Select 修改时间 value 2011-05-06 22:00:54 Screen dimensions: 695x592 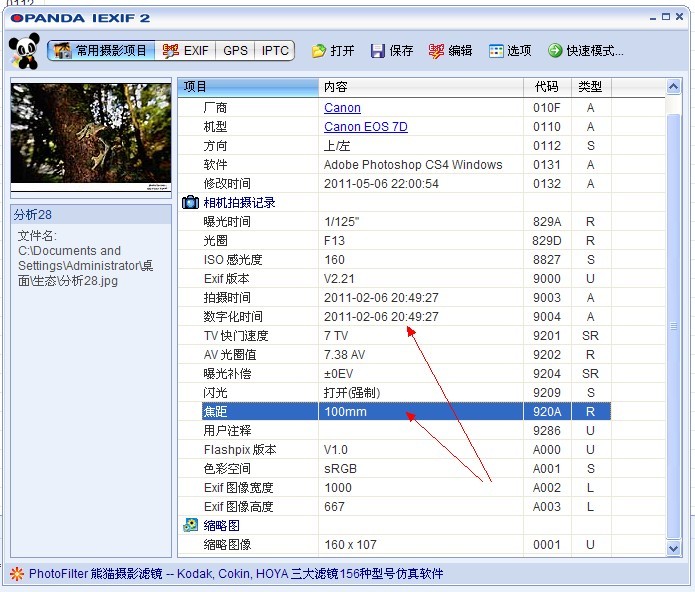pyautogui.click(x=381, y=184)
